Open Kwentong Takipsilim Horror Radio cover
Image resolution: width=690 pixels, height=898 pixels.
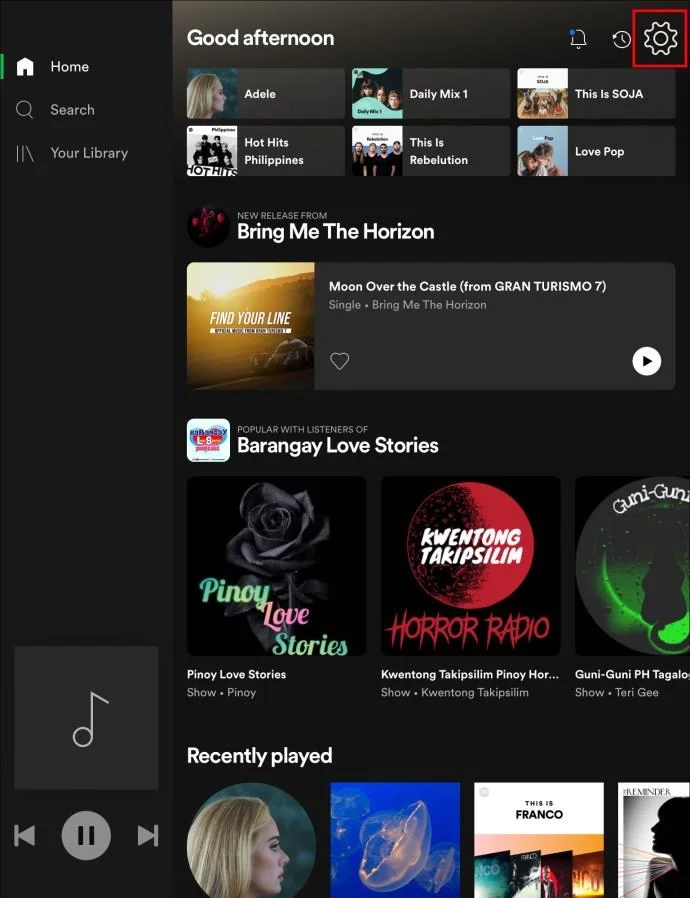click(471, 566)
